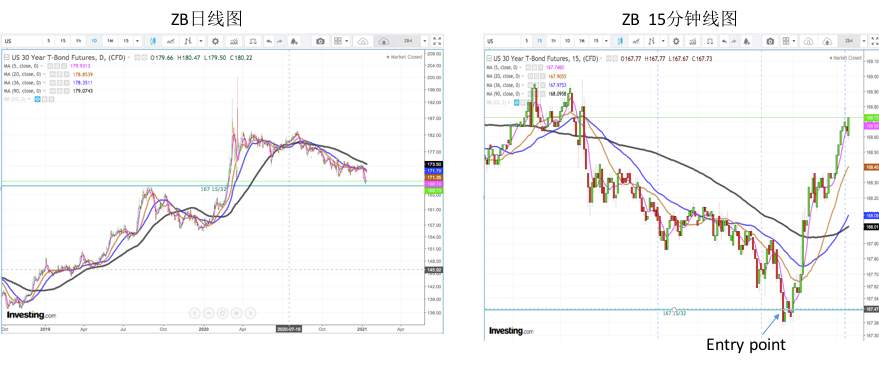
Task: Toggle visibility of MA (5, close, 0) daily
Action: (49, 66)
